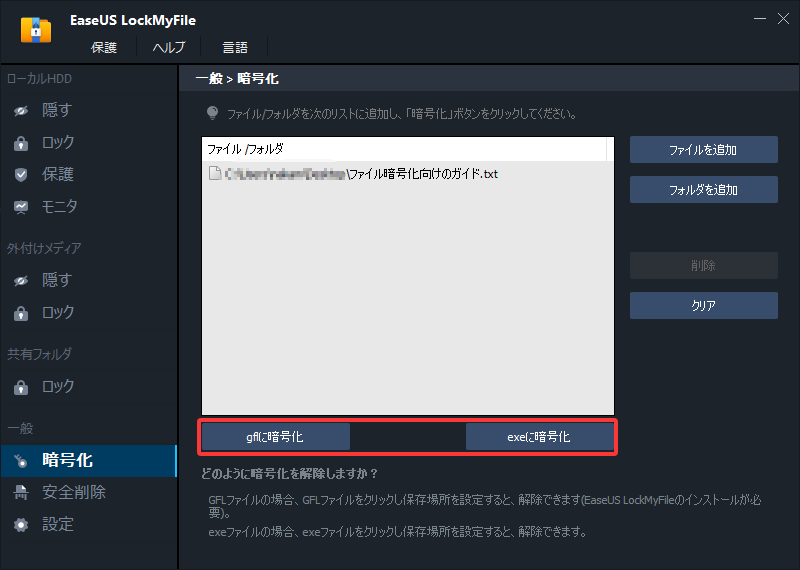Click the file icon of the listed txt file
The width and height of the screenshot is (800, 570).
pyautogui.click(x=215, y=174)
